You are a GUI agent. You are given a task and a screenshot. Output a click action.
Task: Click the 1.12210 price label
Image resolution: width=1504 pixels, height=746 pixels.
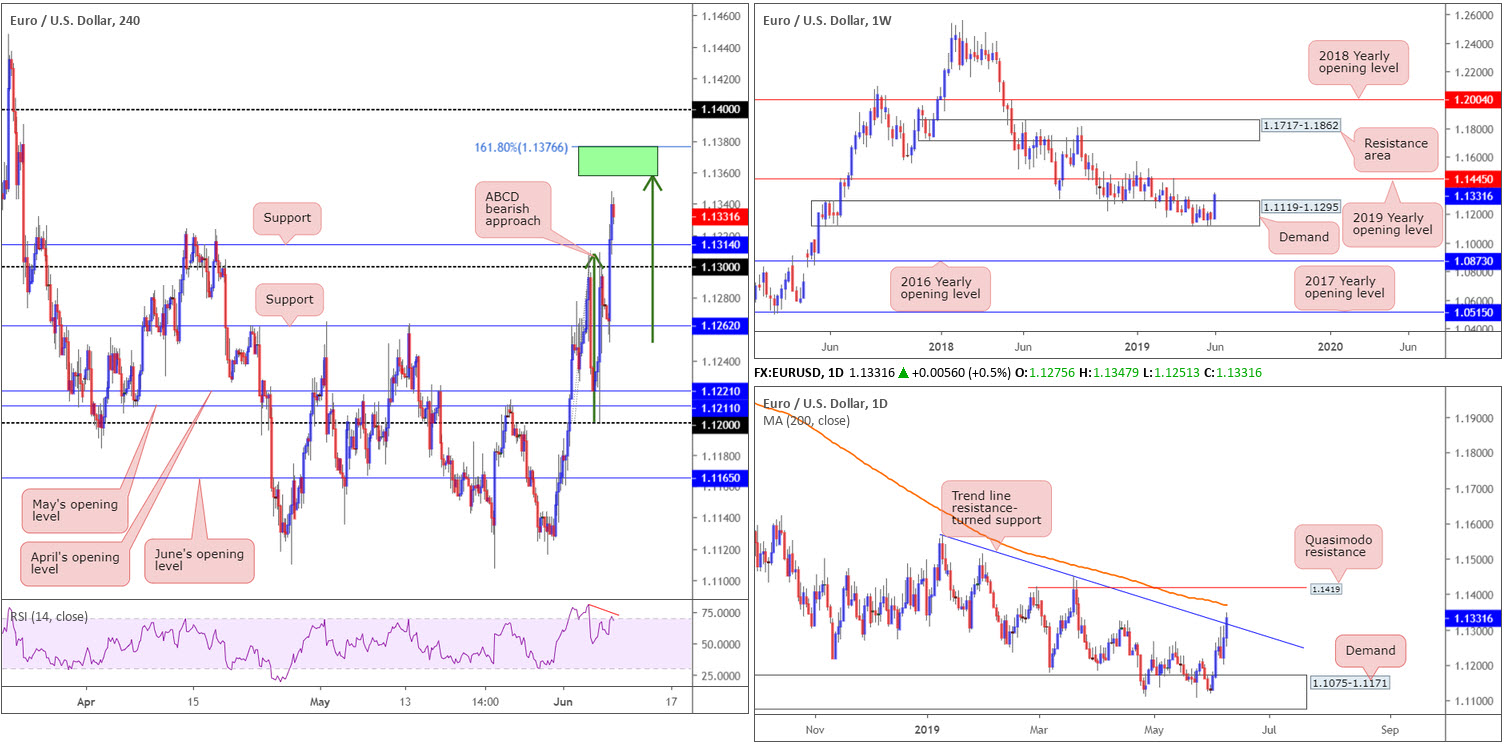[721, 391]
